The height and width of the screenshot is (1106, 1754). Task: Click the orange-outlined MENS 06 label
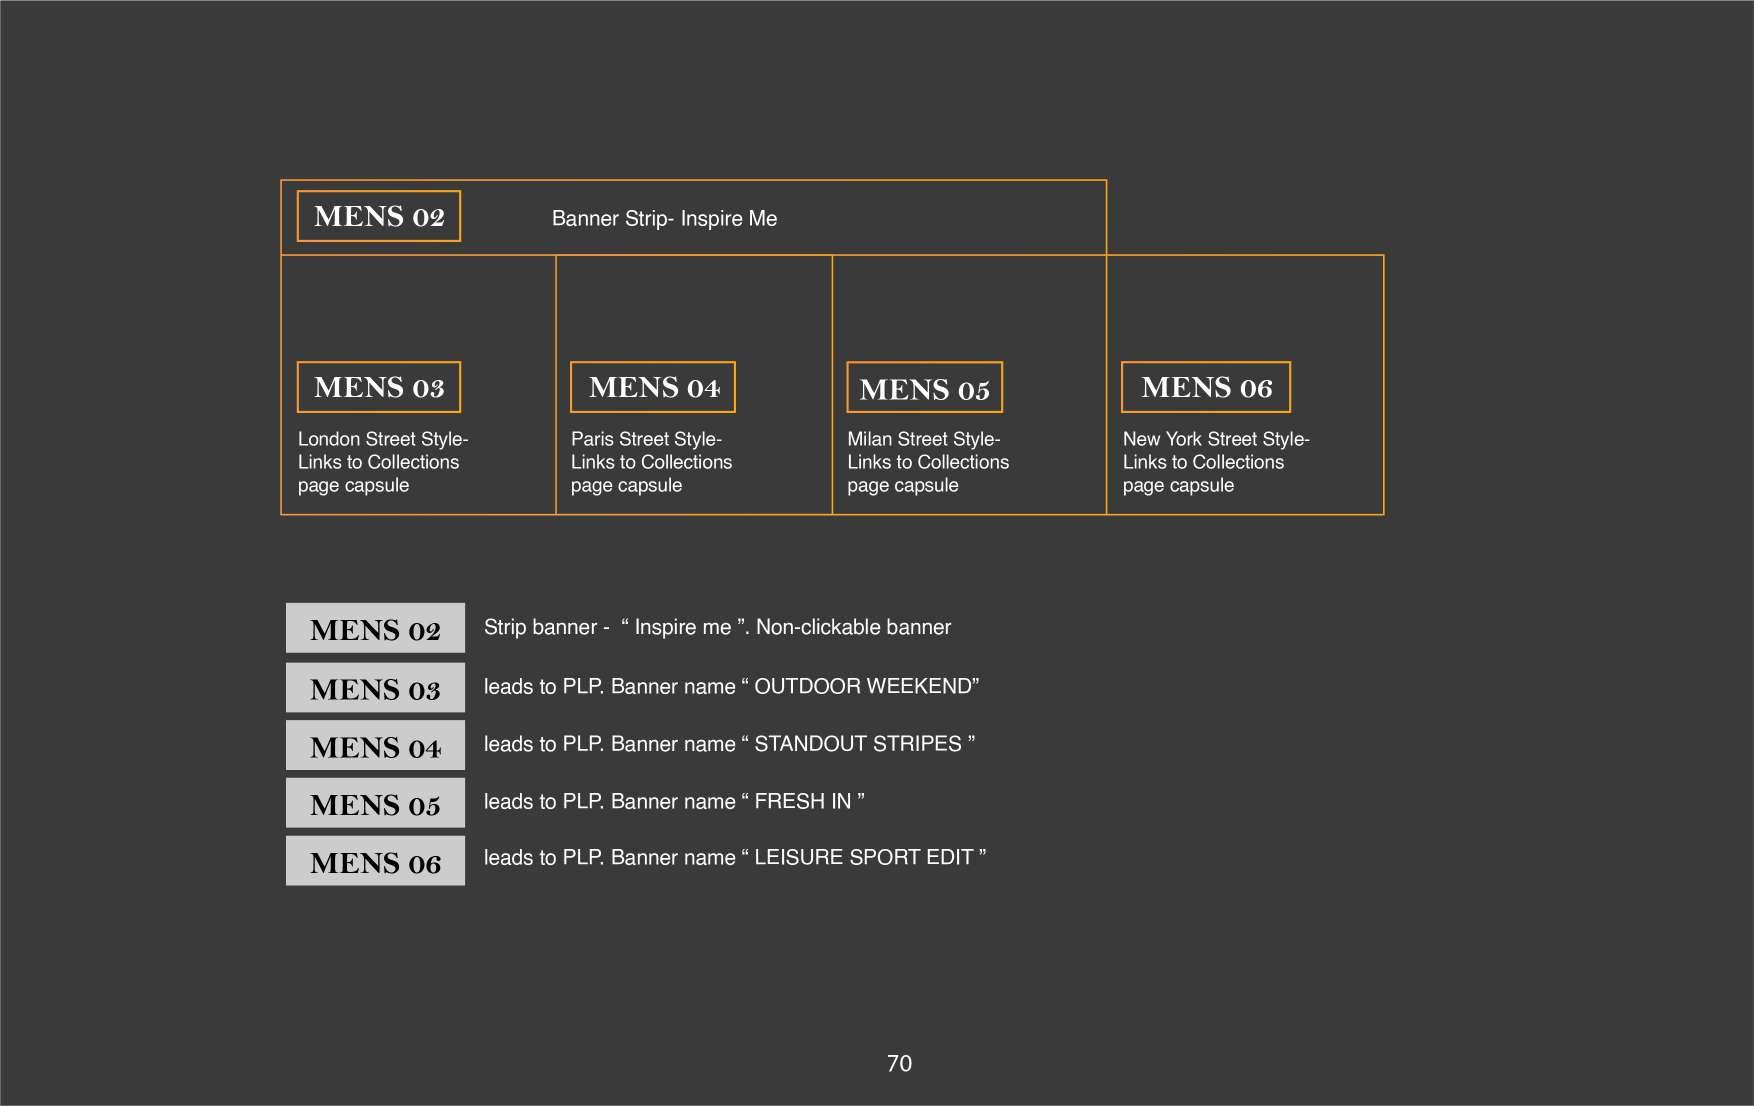pyautogui.click(x=1206, y=387)
